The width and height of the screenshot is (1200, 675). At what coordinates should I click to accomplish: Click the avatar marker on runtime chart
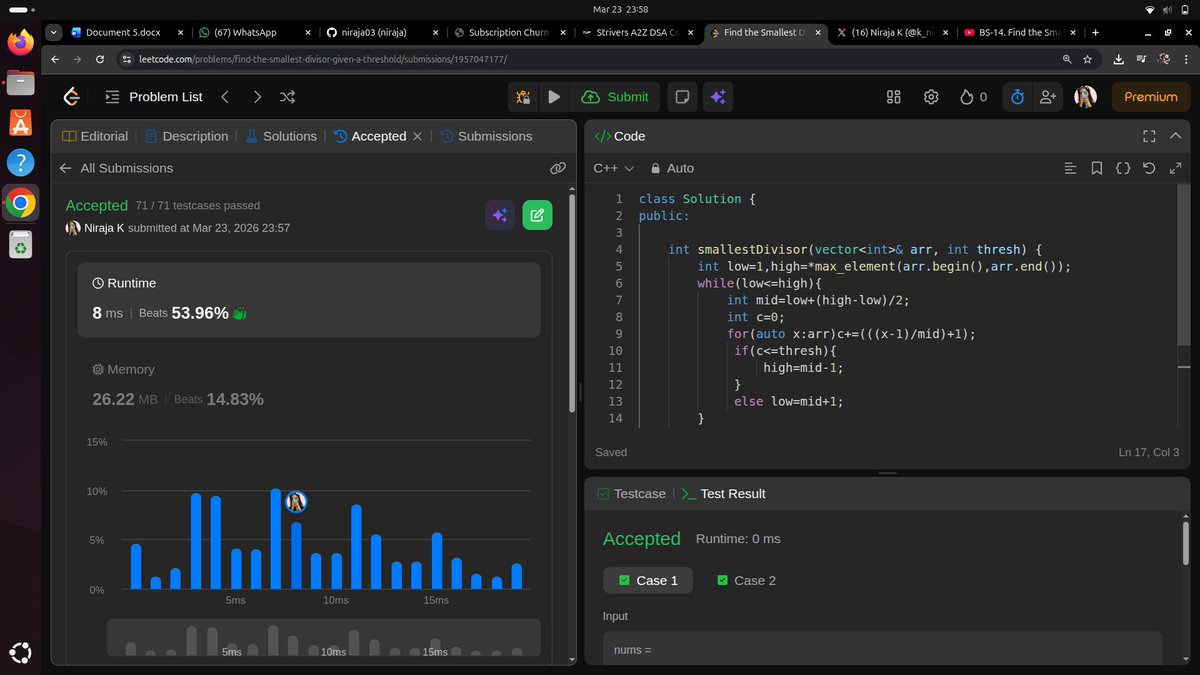[296, 502]
